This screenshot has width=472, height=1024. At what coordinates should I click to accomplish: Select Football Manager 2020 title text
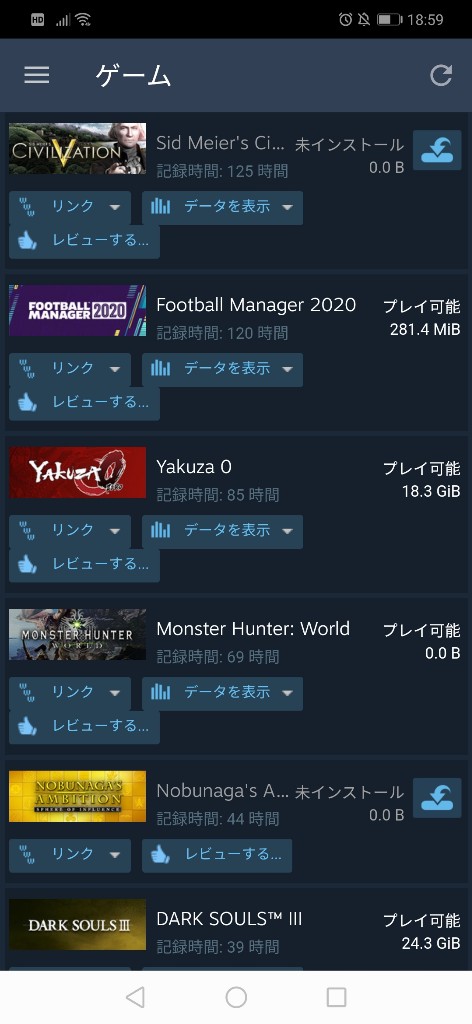click(256, 305)
